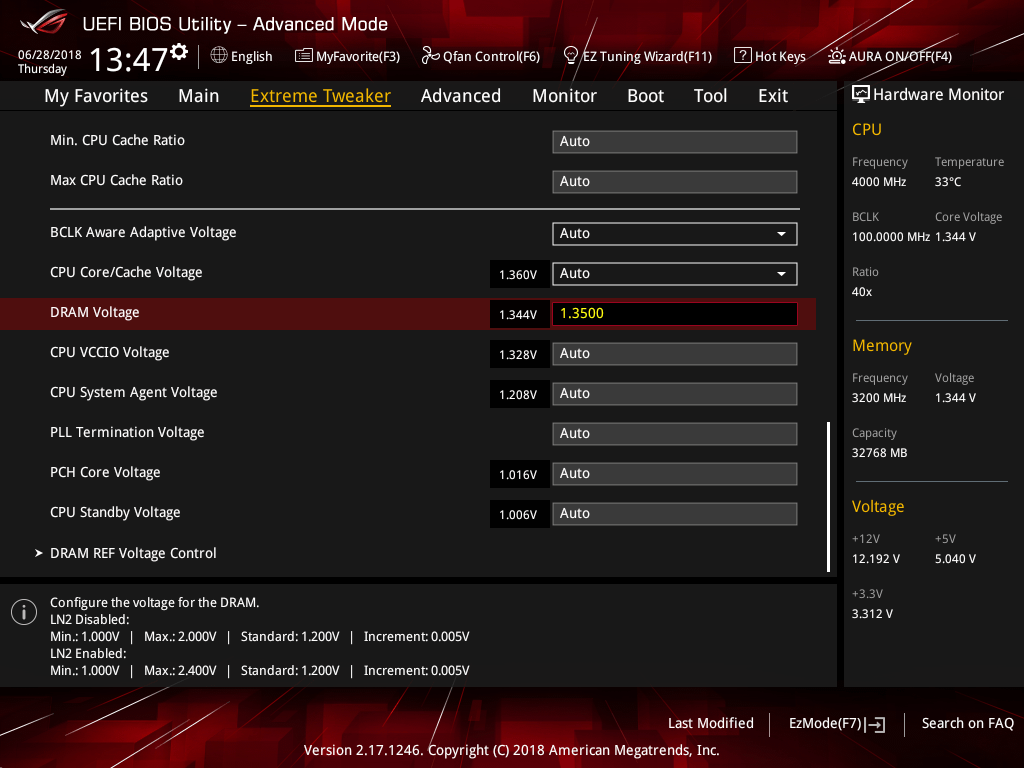Click the Qfan Control fan icon
This screenshot has width=1024, height=768.
coord(430,56)
